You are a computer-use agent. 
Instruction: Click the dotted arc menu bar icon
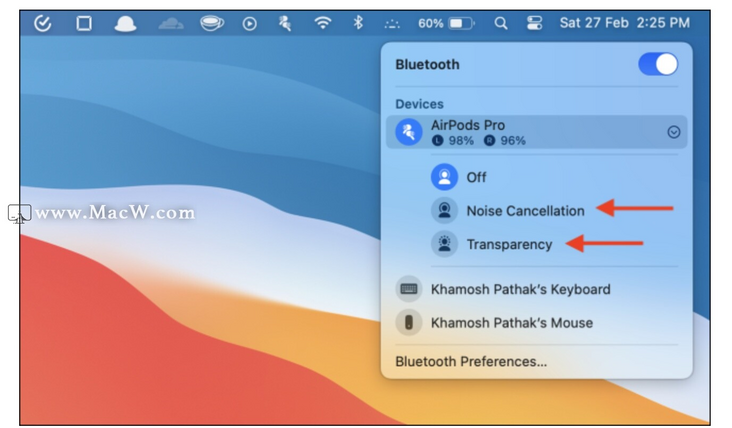coord(392,24)
